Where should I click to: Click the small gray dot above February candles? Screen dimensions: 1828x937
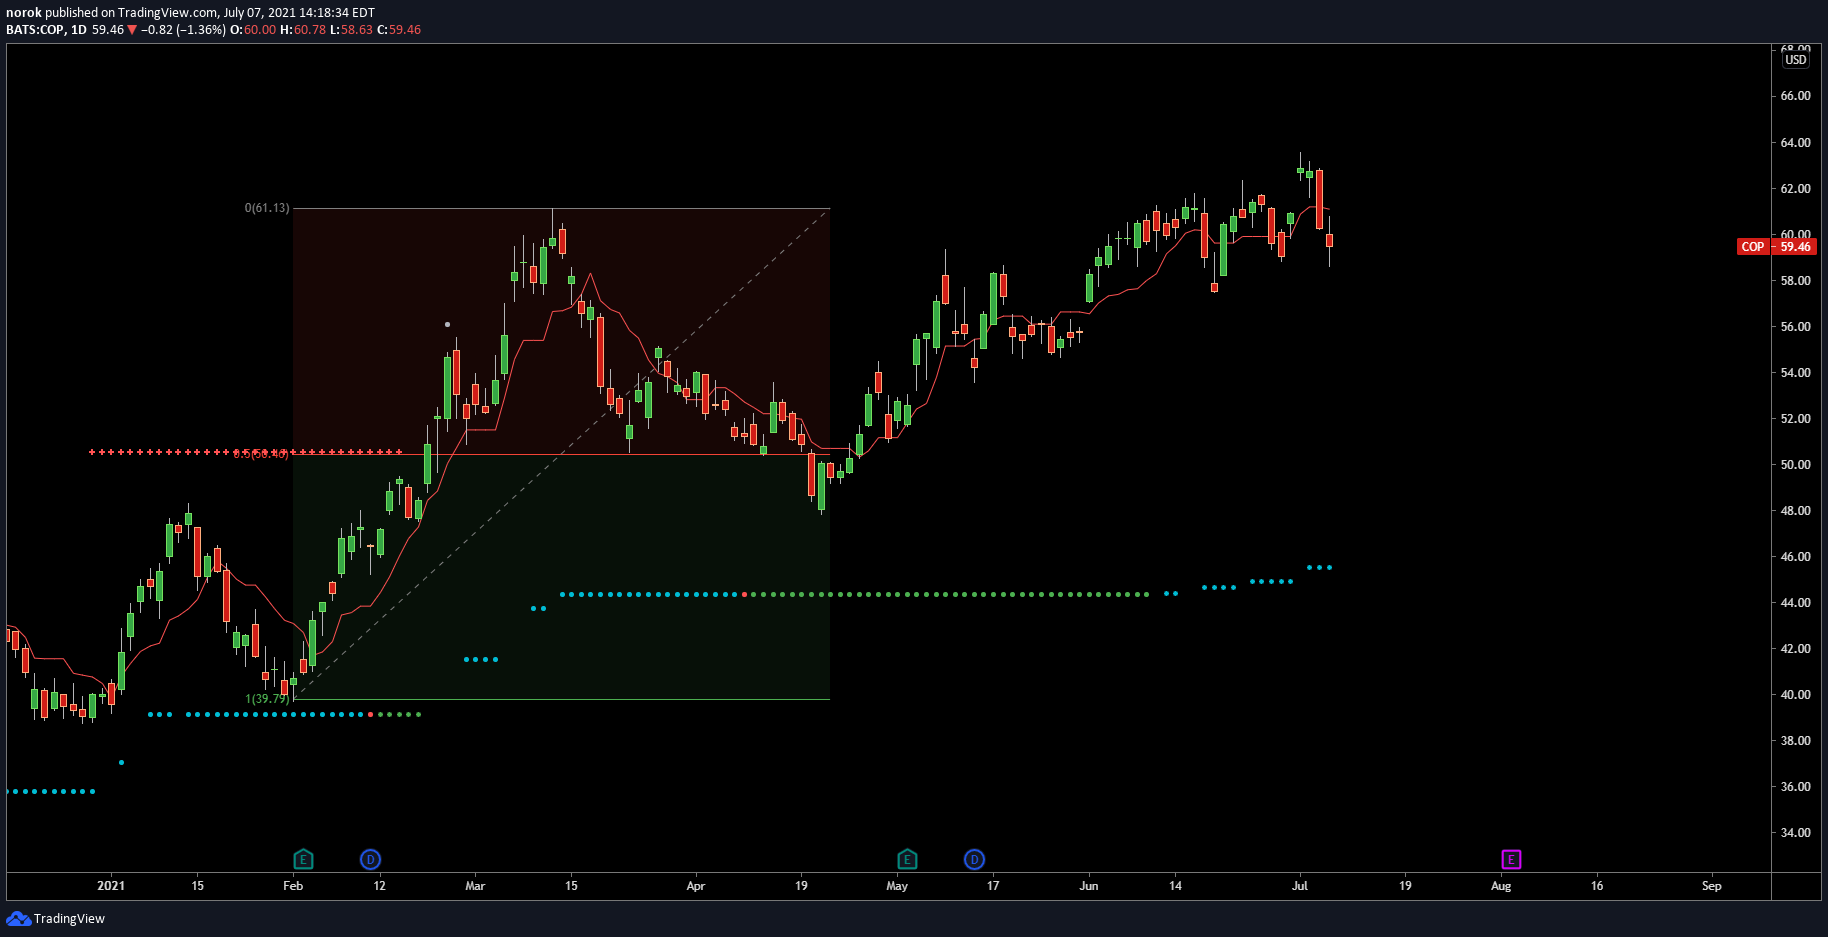447,324
